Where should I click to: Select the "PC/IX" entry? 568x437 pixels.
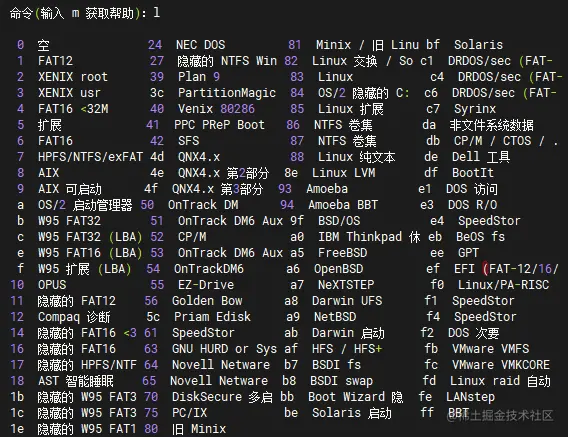pyautogui.click(x=189, y=413)
